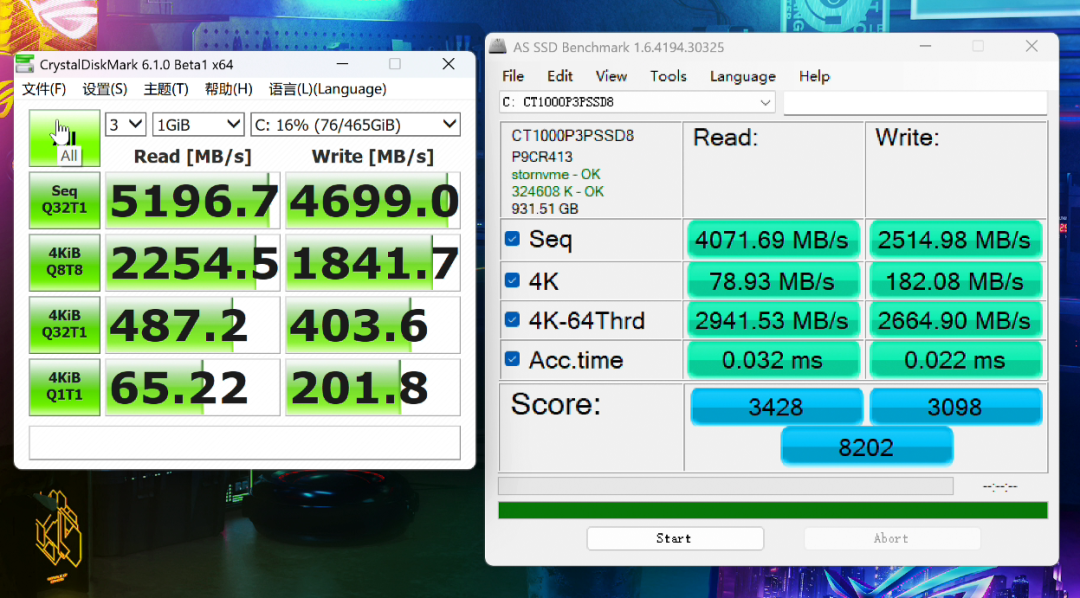Click the AS SSD Benchmark title bar icon
Screen dimensions: 1080x598
pyautogui.click(x=497, y=47)
